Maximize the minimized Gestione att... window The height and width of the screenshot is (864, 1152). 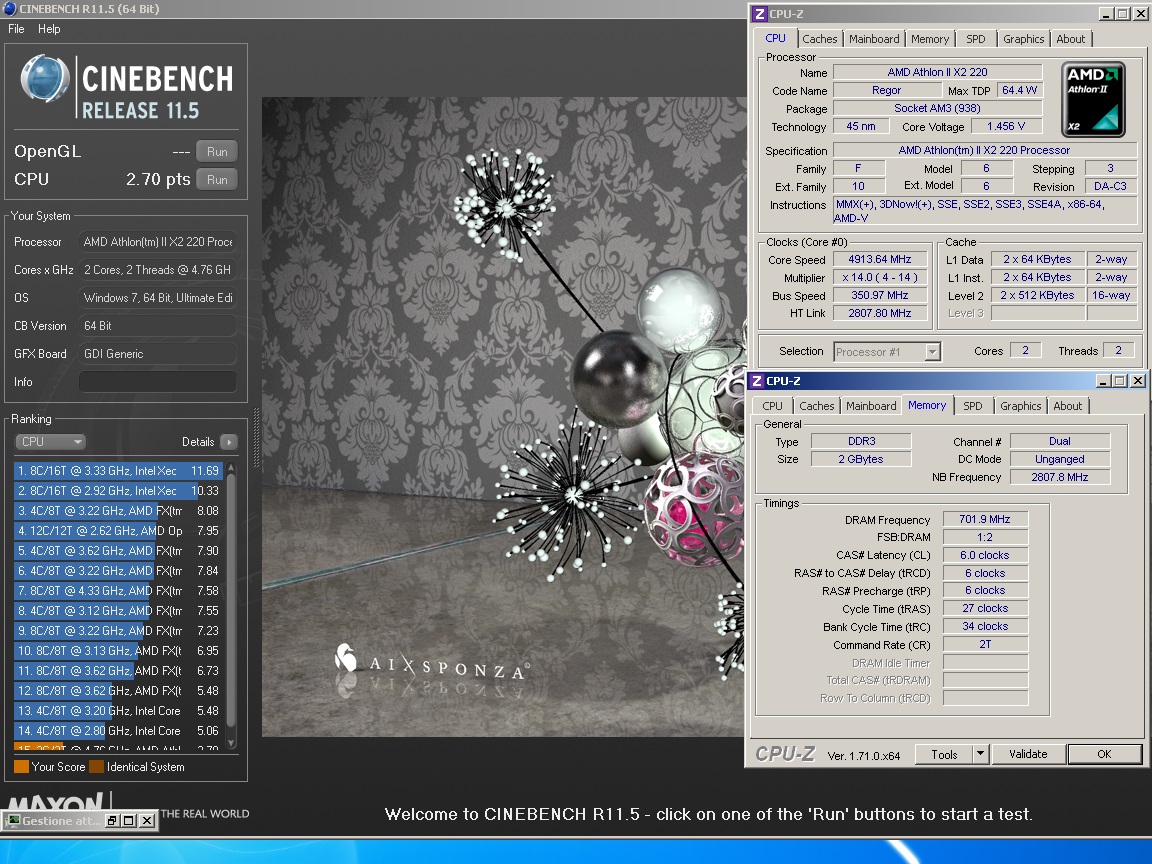129,821
